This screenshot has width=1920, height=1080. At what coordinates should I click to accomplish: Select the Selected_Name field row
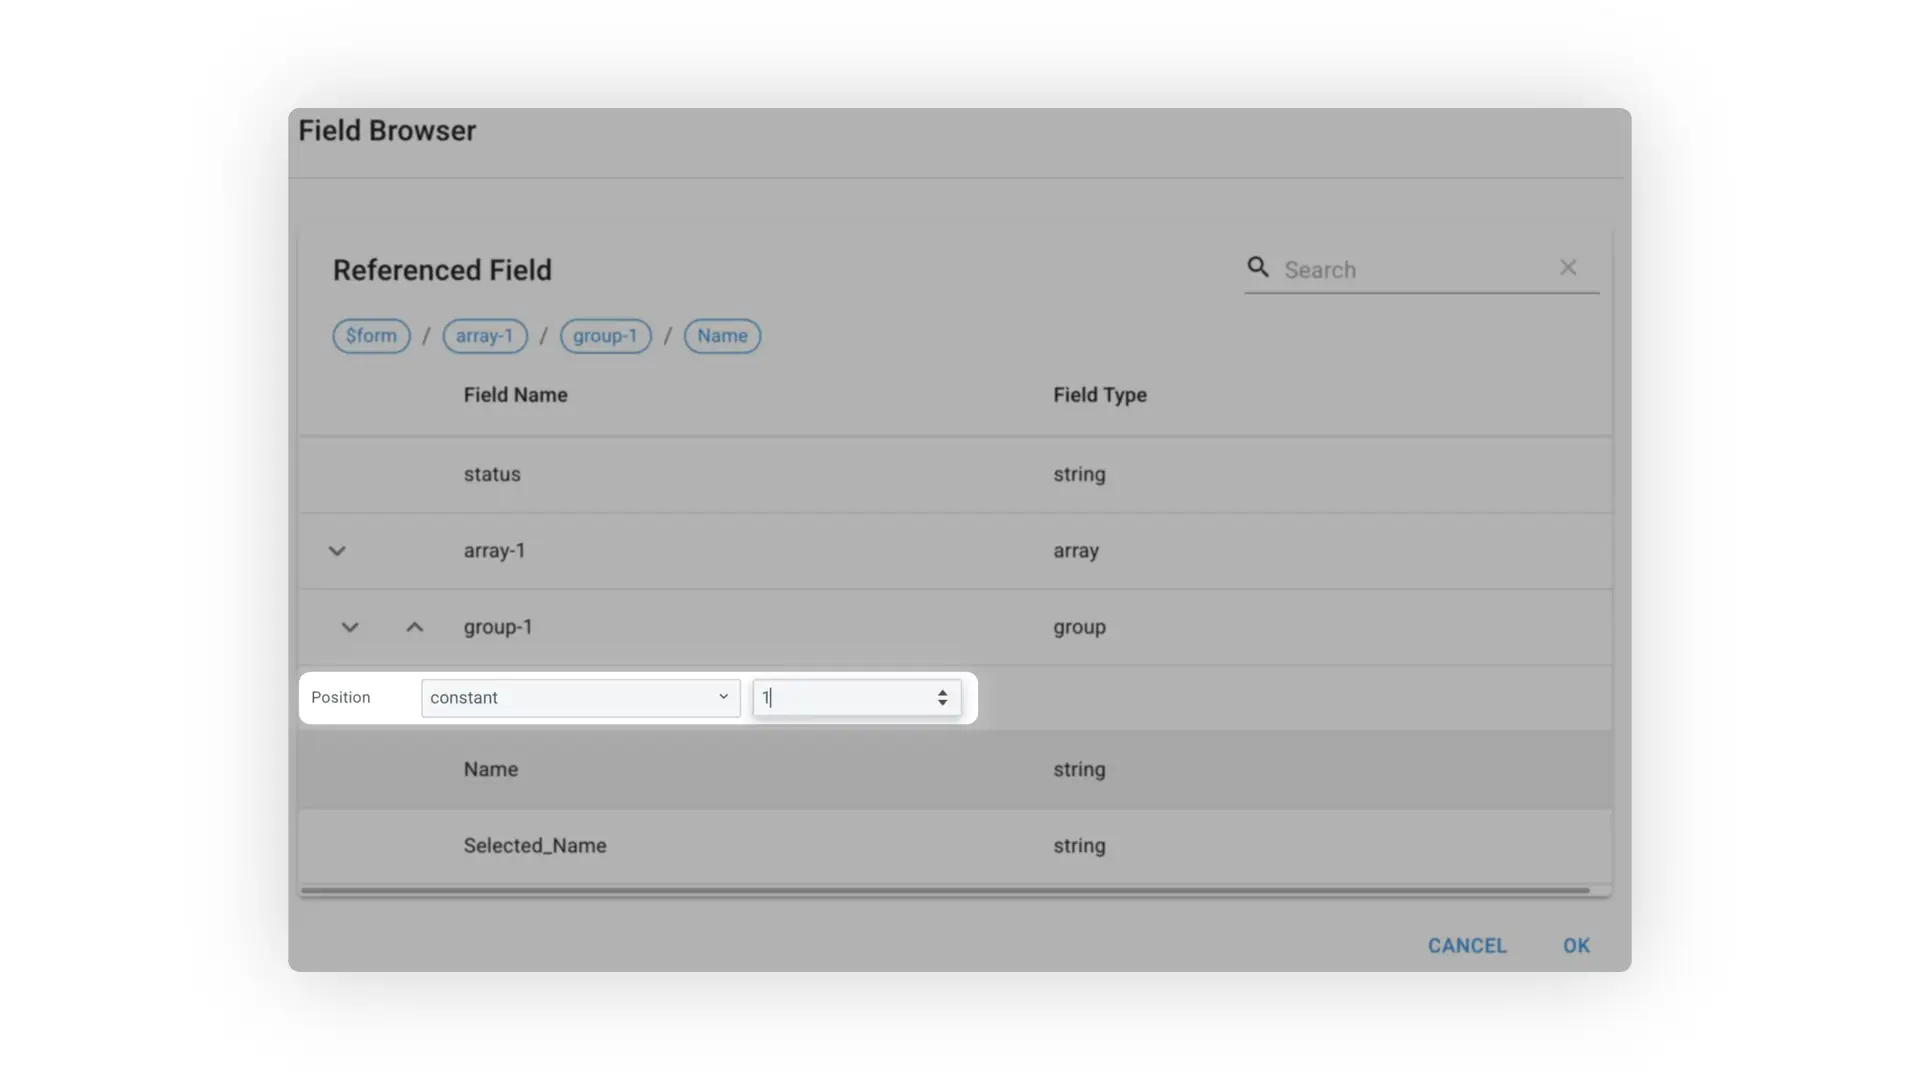click(700, 845)
